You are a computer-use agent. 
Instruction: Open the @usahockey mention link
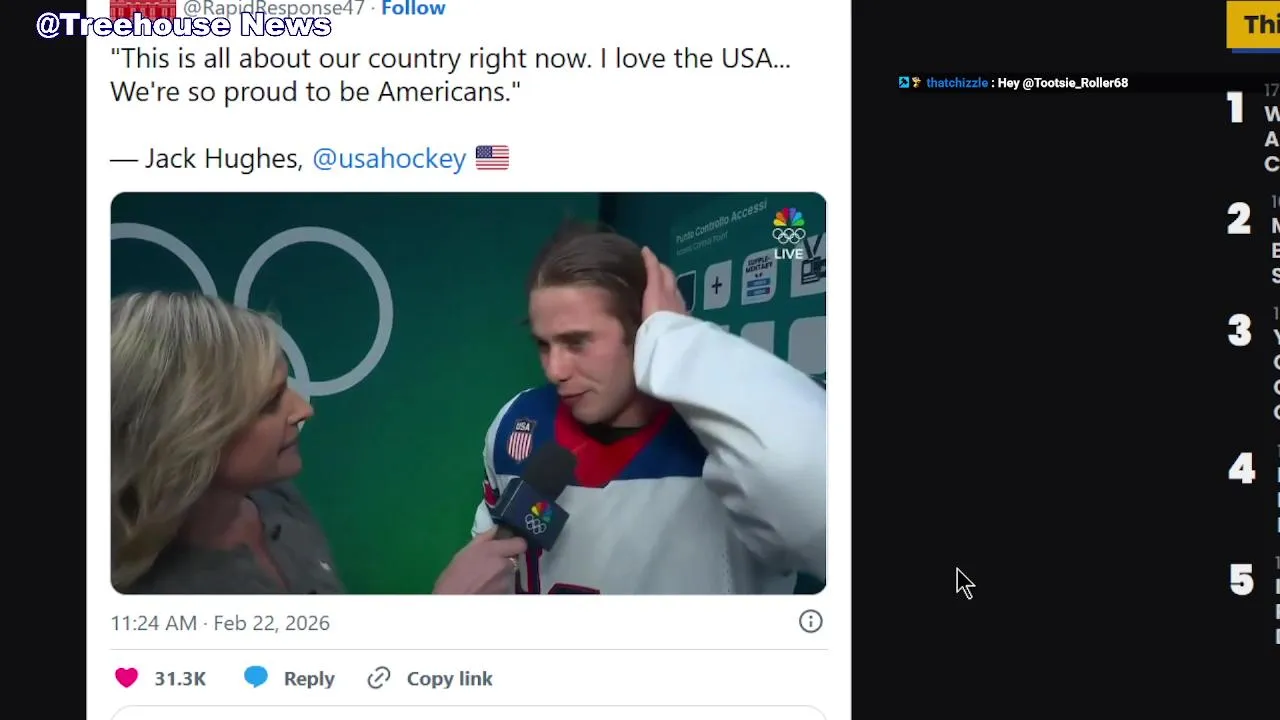[389, 158]
